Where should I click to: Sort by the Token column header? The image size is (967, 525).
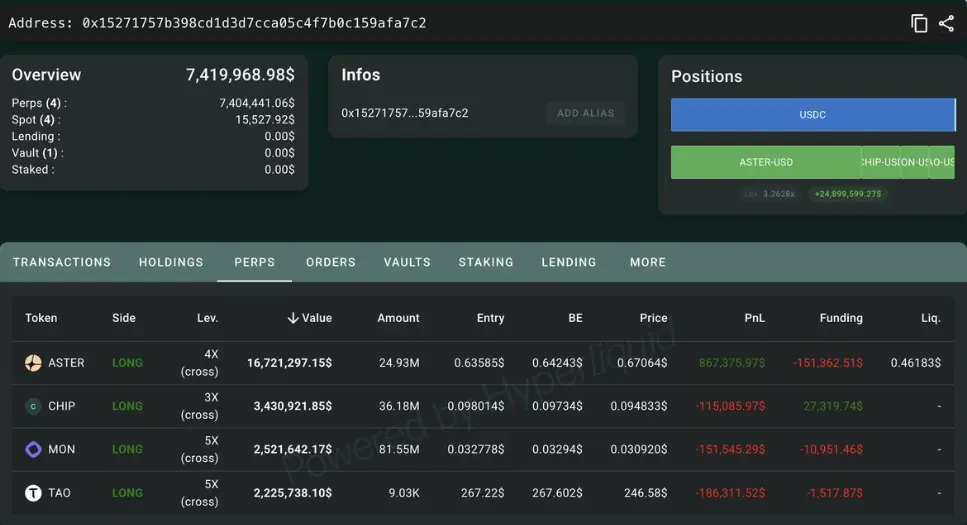pos(41,318)
